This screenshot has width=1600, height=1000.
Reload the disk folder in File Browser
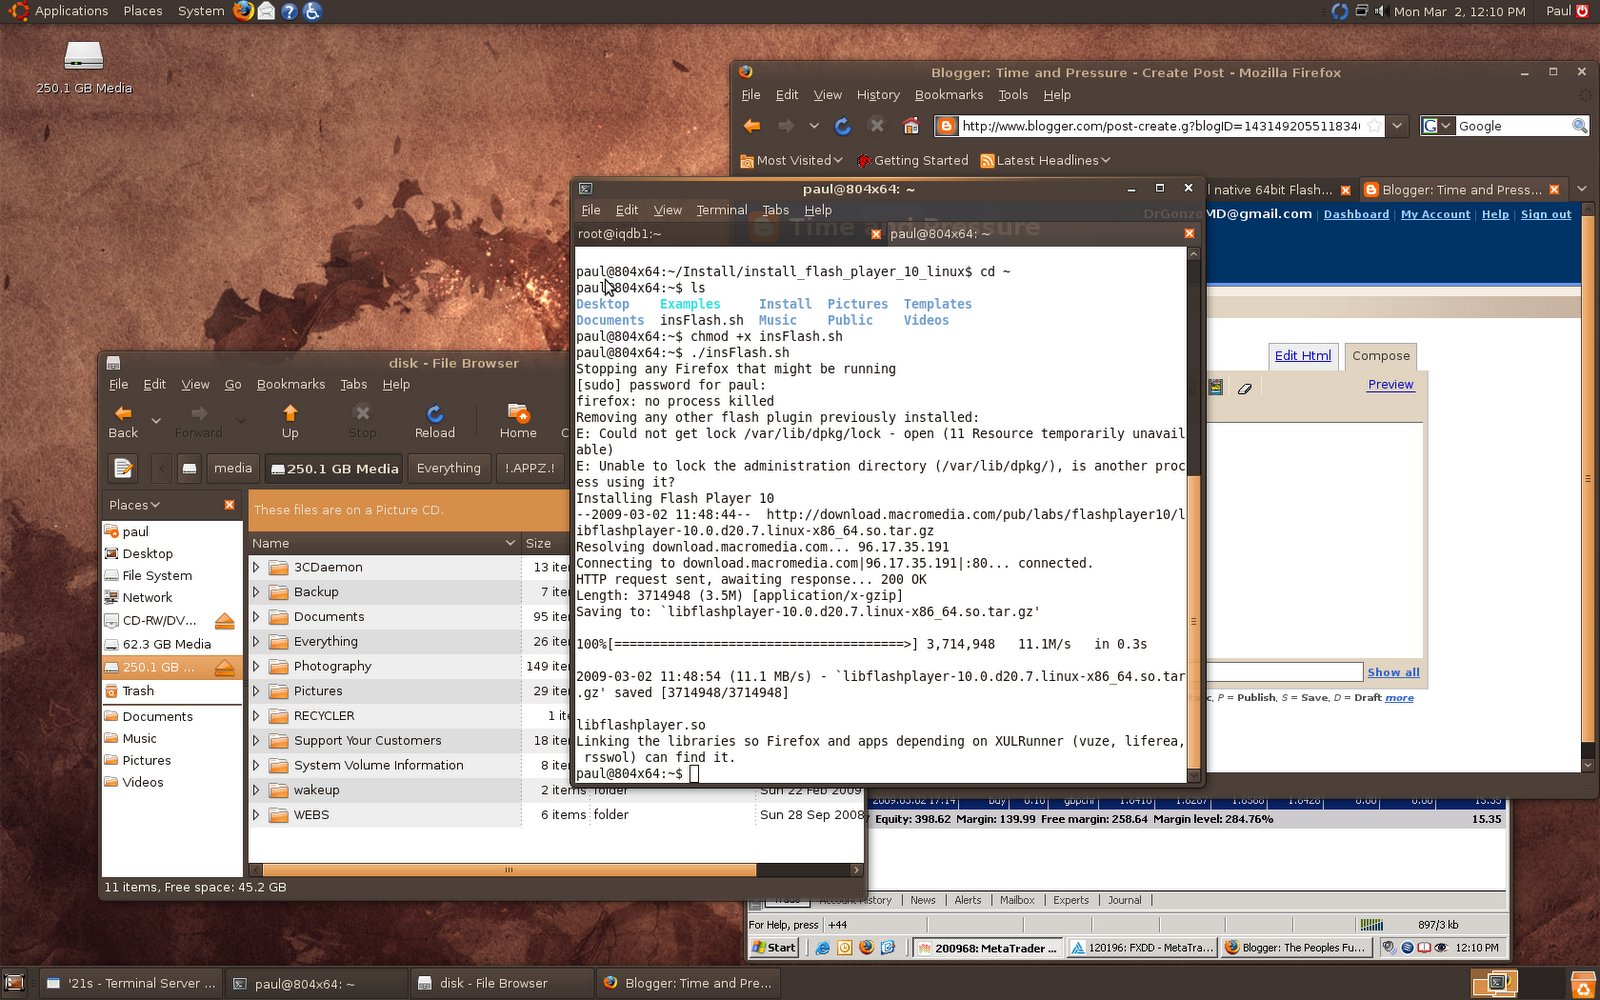tap(435, 422)
